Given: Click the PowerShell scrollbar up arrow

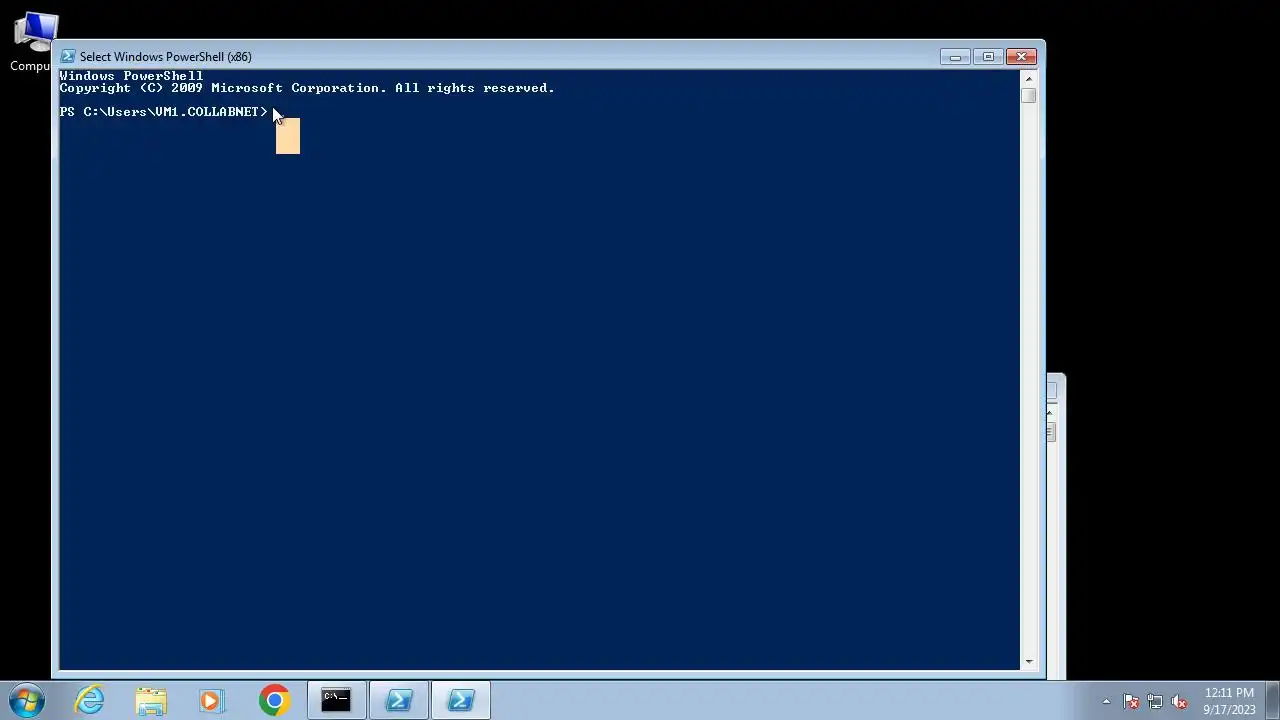Looking at the screenshot, I should [1029, 78].
